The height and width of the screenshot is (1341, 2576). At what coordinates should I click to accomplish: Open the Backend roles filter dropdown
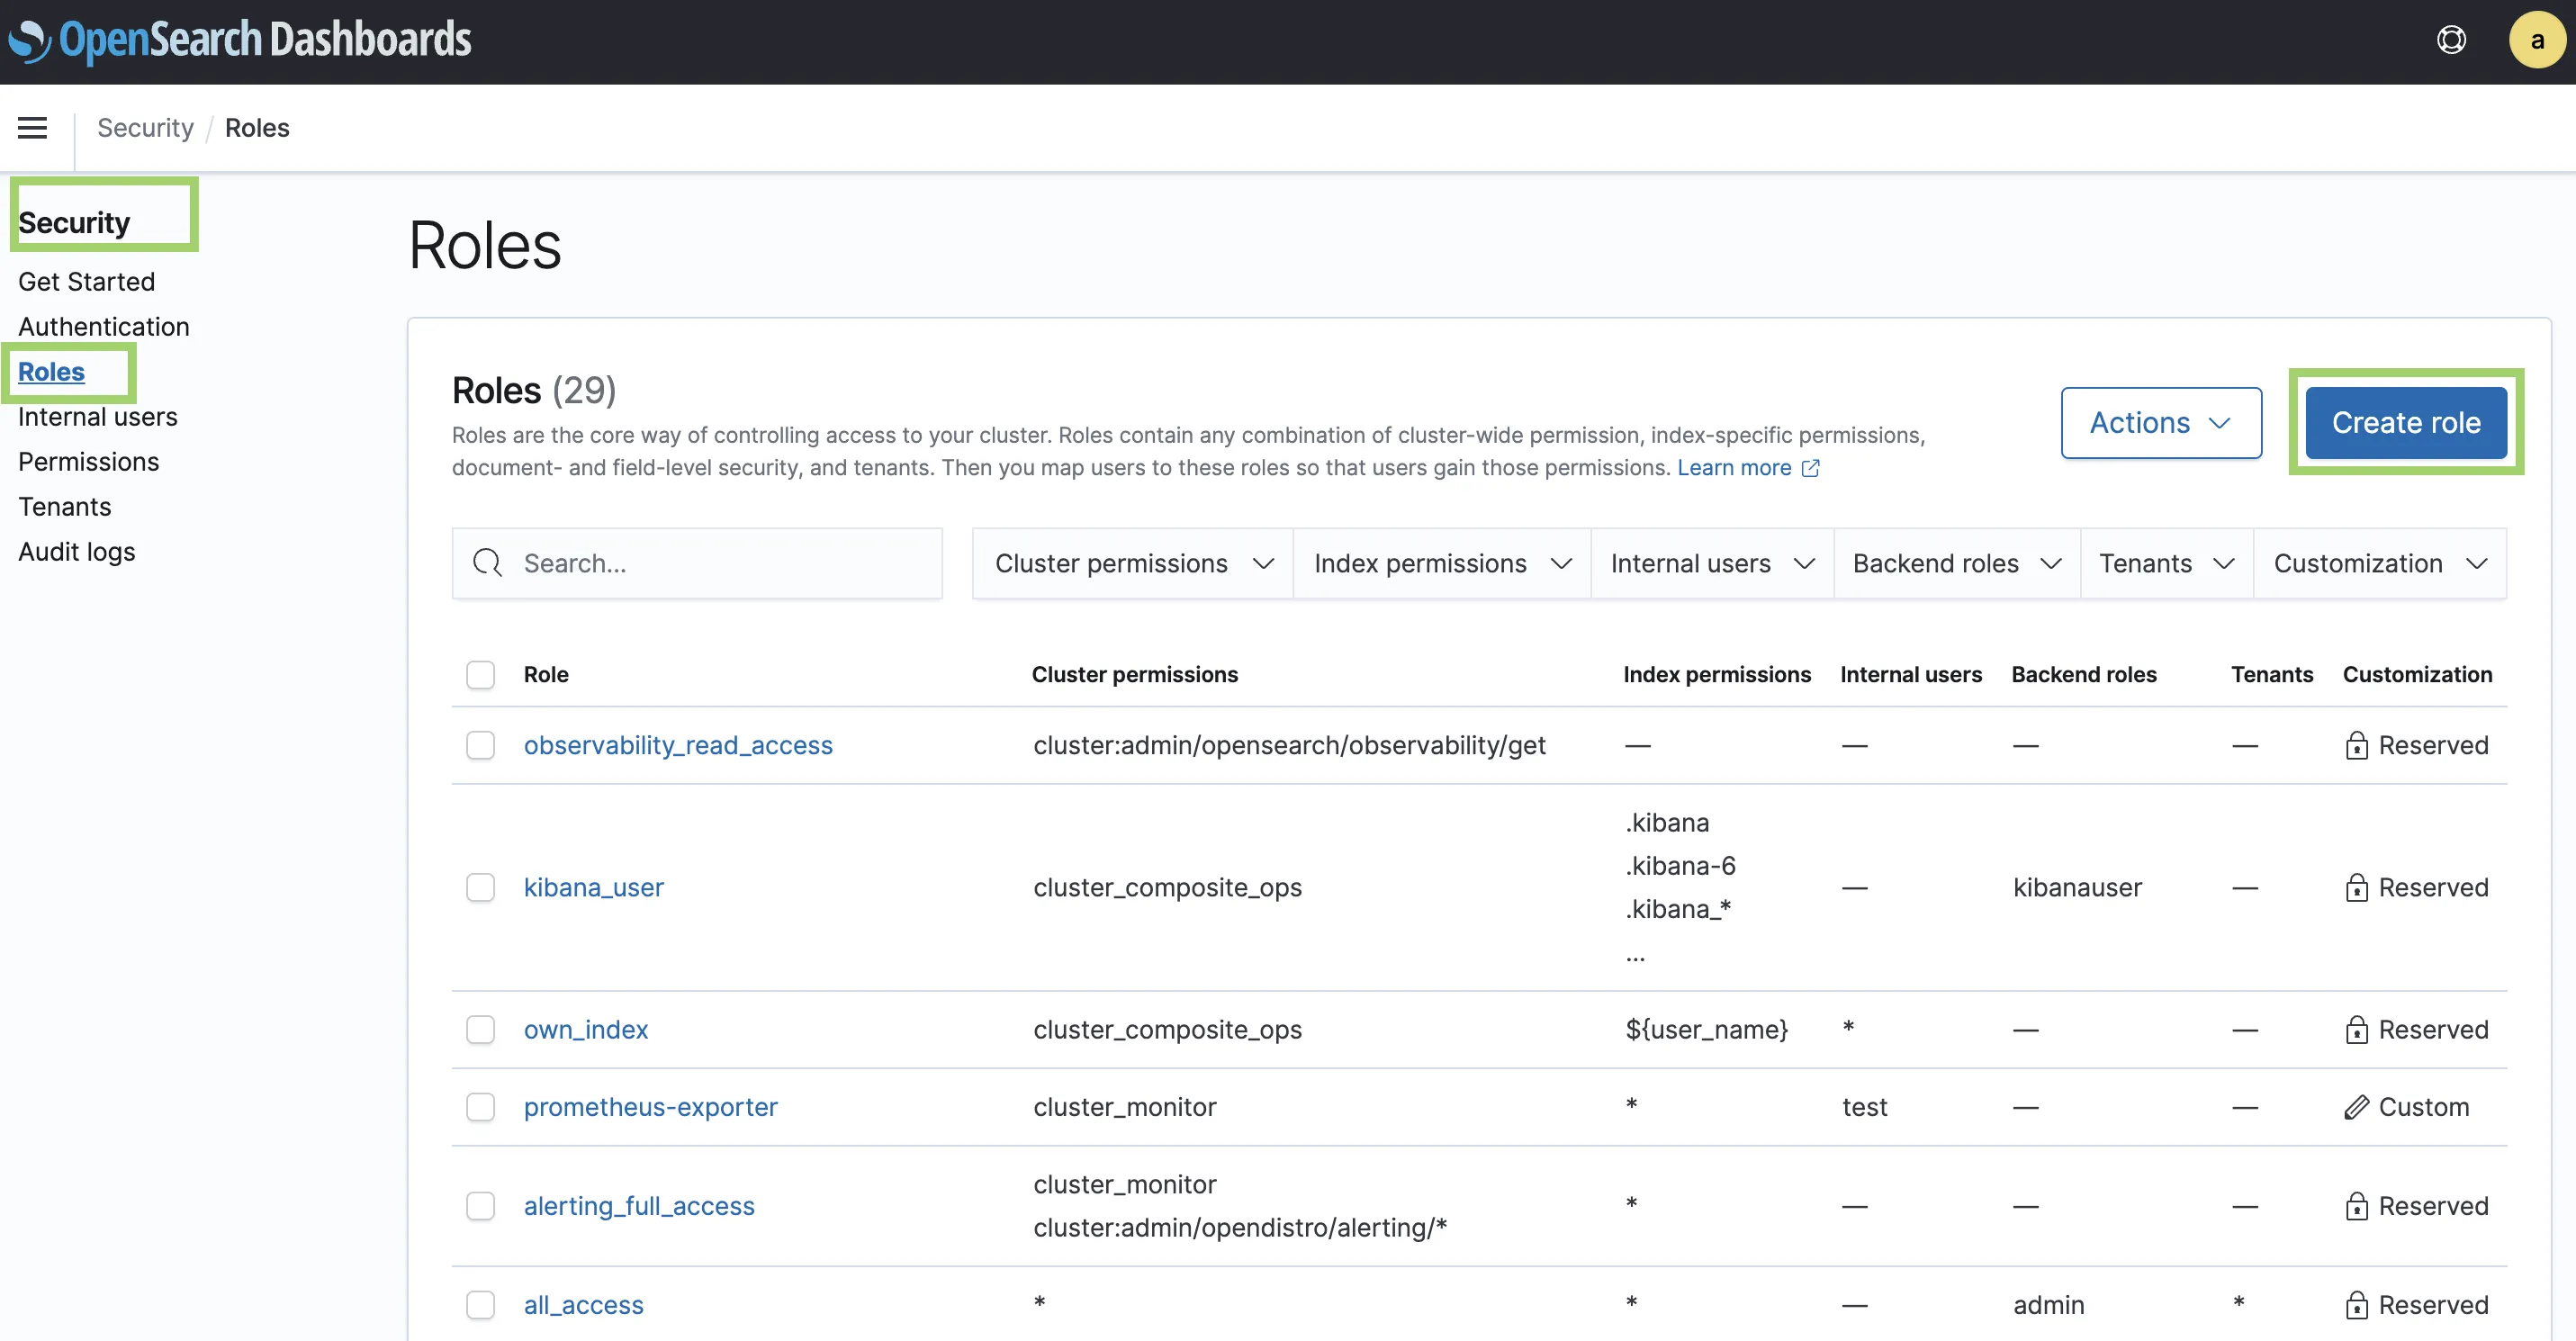(1956, 563)
